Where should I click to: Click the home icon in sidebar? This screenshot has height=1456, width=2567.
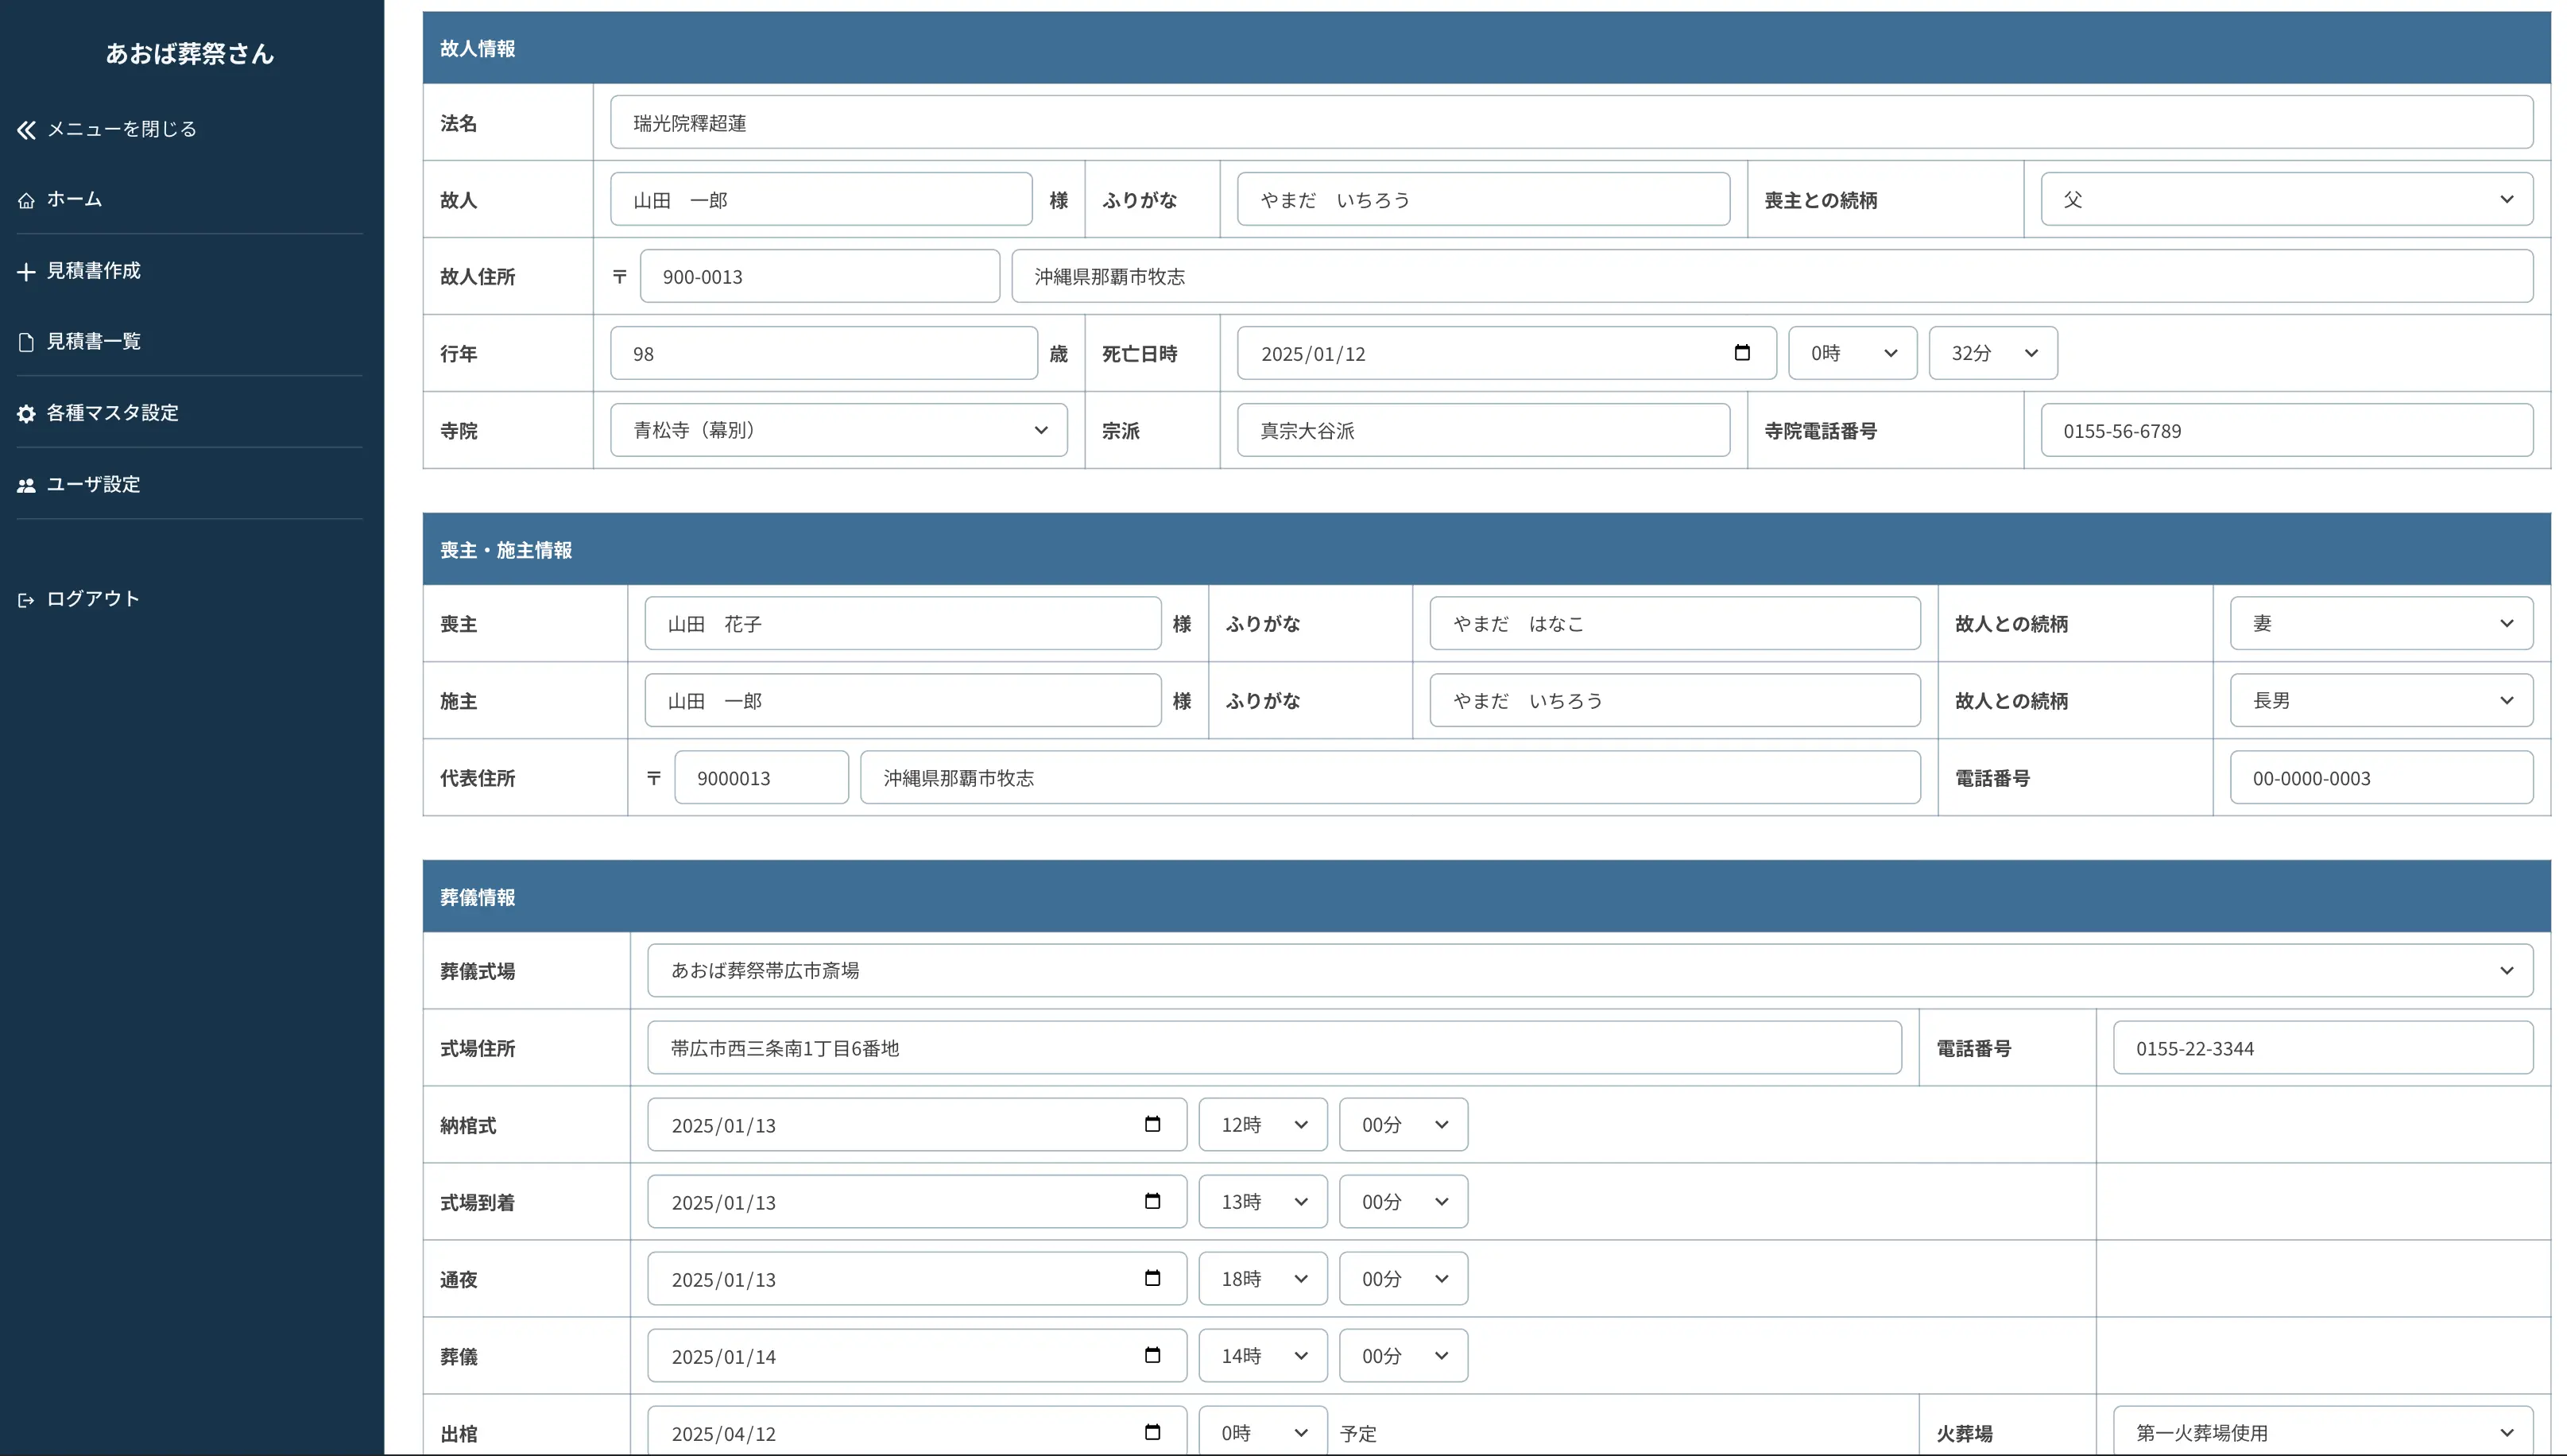coord(27,200)
